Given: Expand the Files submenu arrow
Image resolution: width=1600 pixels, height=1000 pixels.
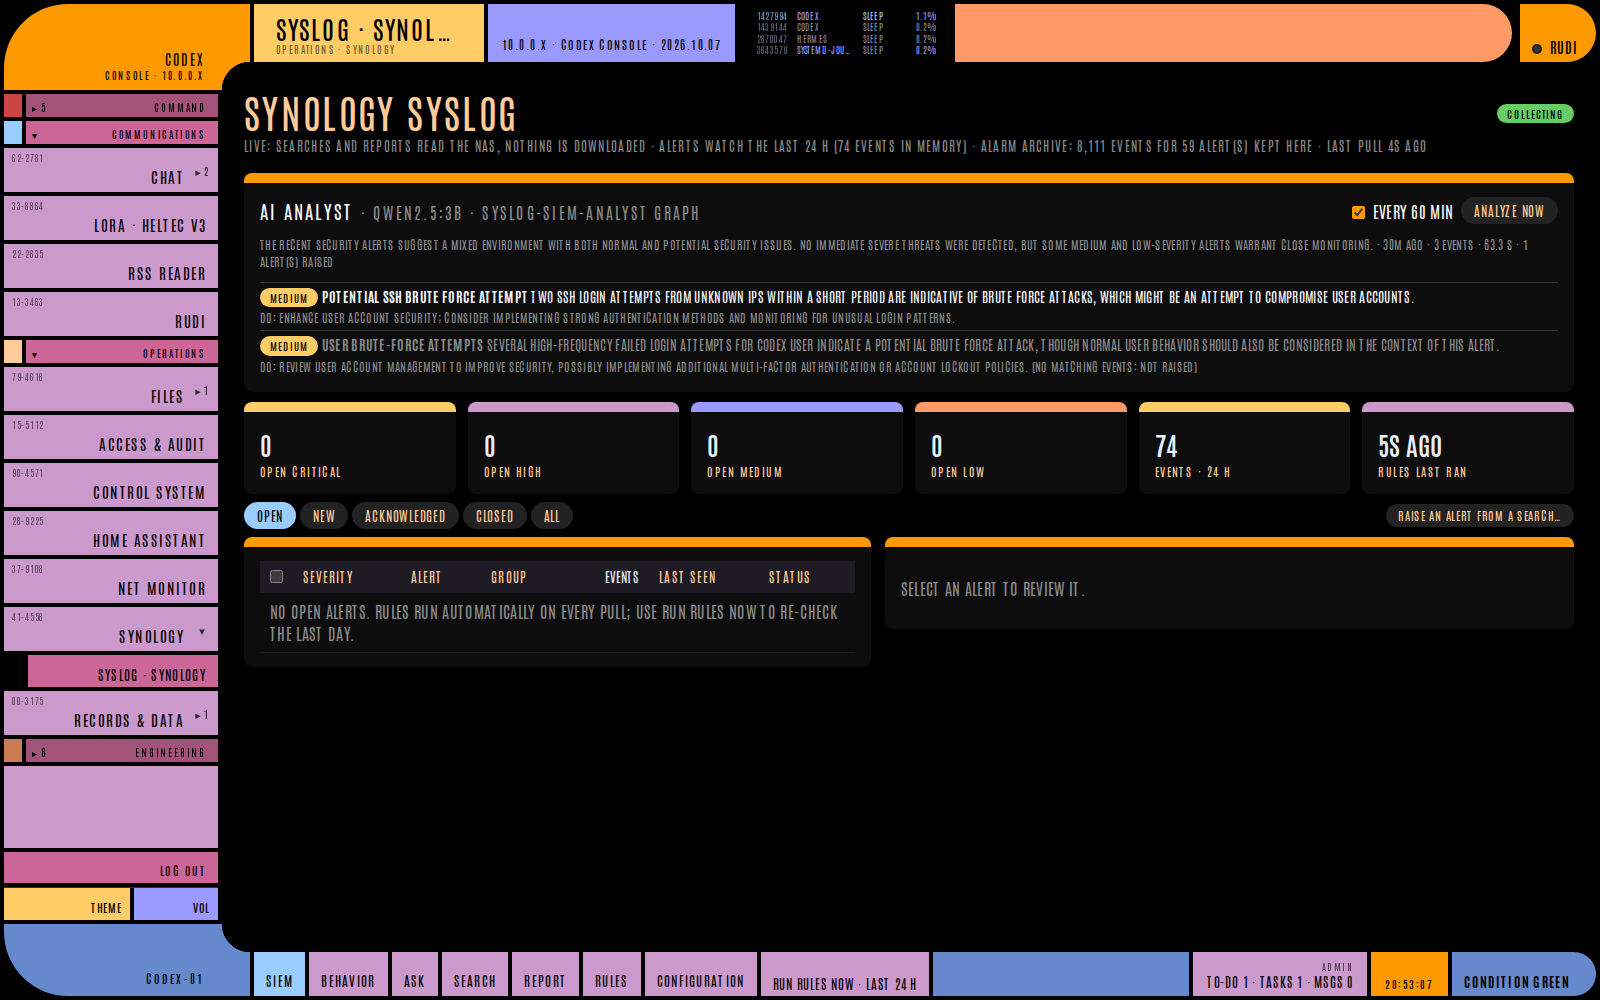Looking at the screenshot, I should point(202,392).
